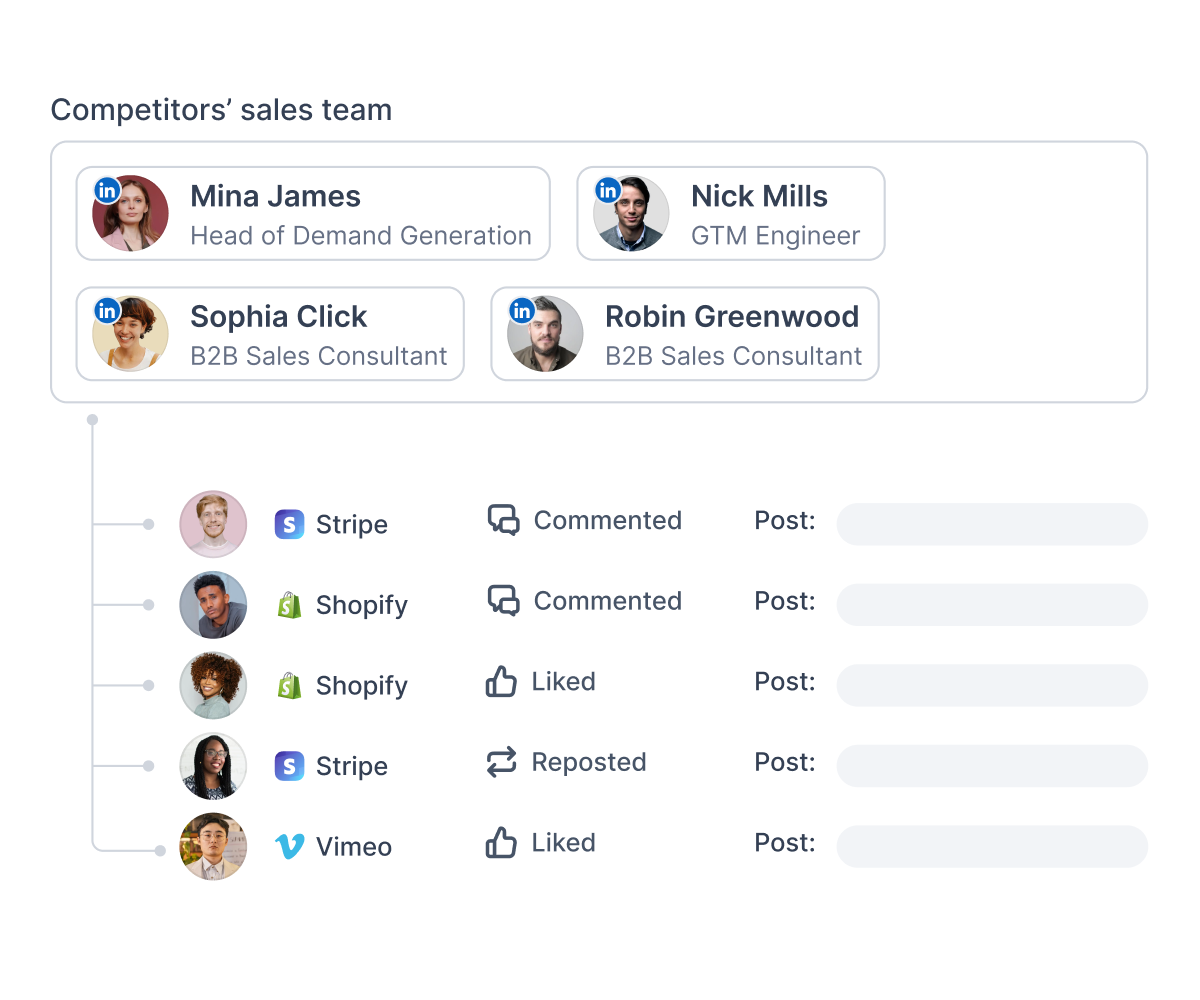1200x1000 pixels.
Task: Click the Post field in the Reposted row
Action: pyautogui.click(x=992, y=766)
